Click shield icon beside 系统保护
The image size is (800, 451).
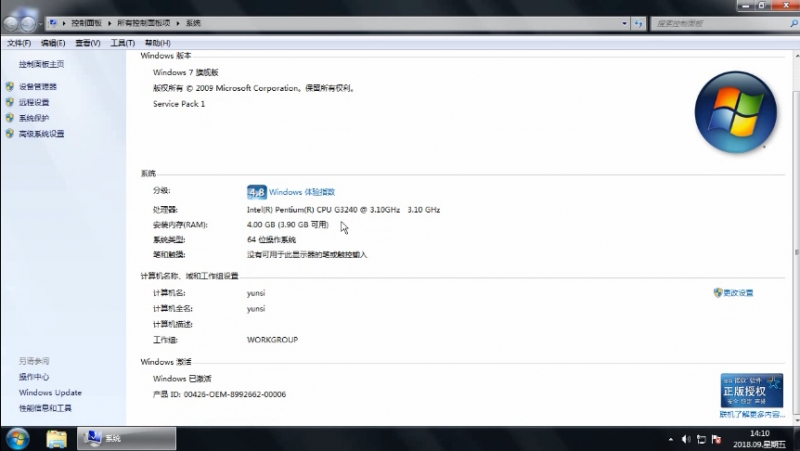10,118
